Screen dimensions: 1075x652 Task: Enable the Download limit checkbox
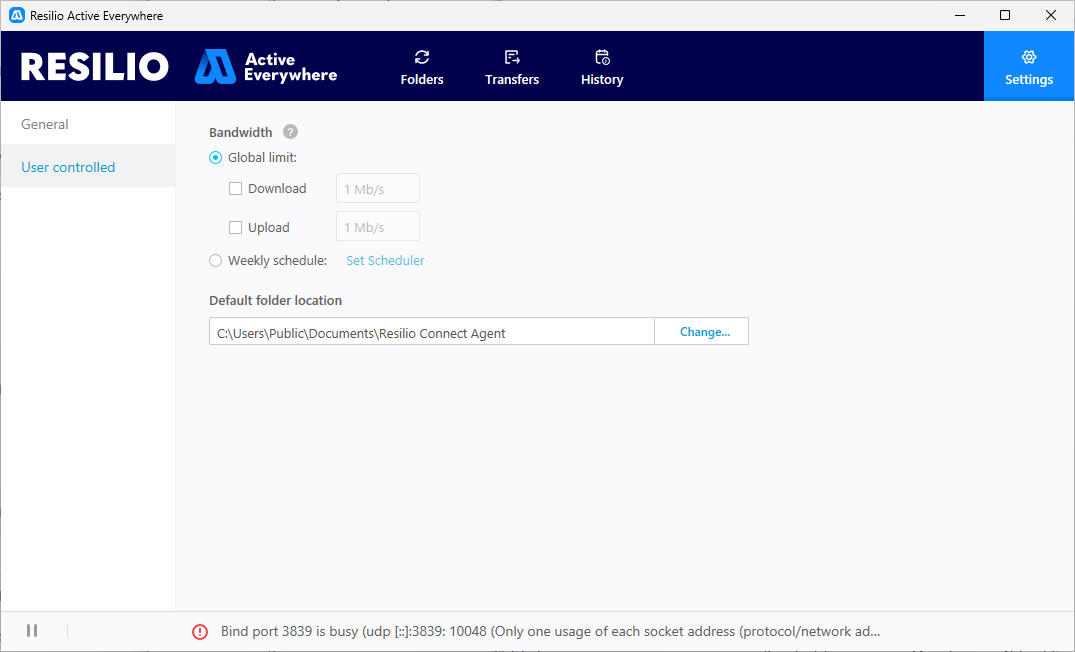coord(236,188)
